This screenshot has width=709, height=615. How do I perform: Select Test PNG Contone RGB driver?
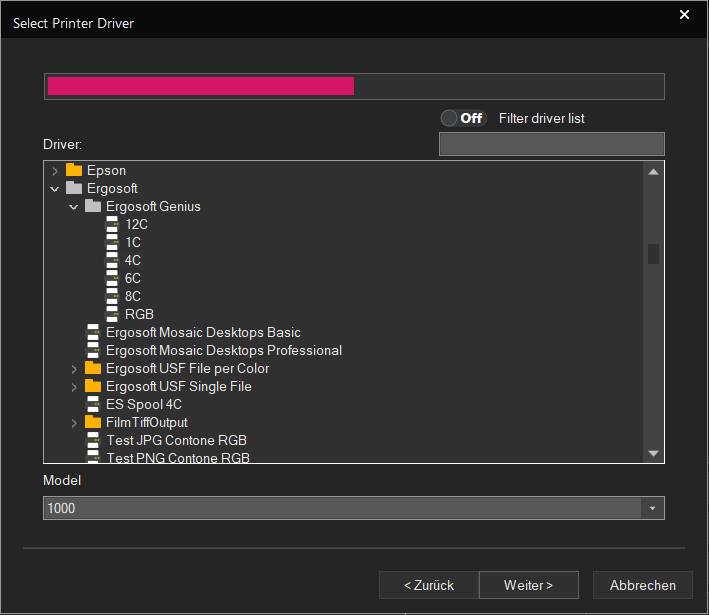pos(178,457)
